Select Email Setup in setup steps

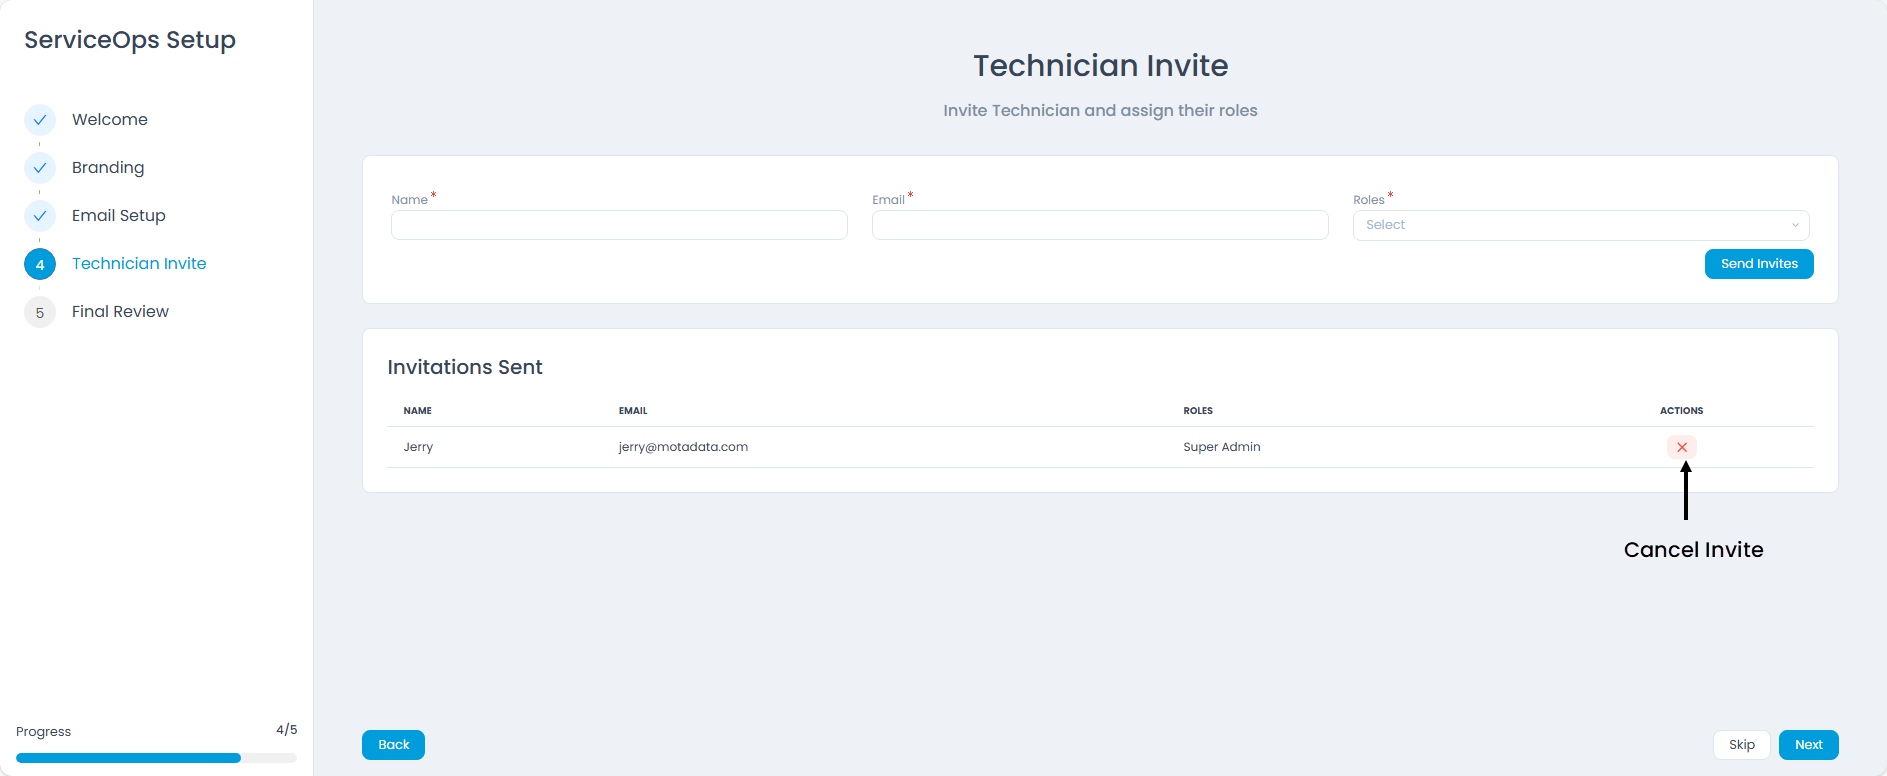click(118, 216)
